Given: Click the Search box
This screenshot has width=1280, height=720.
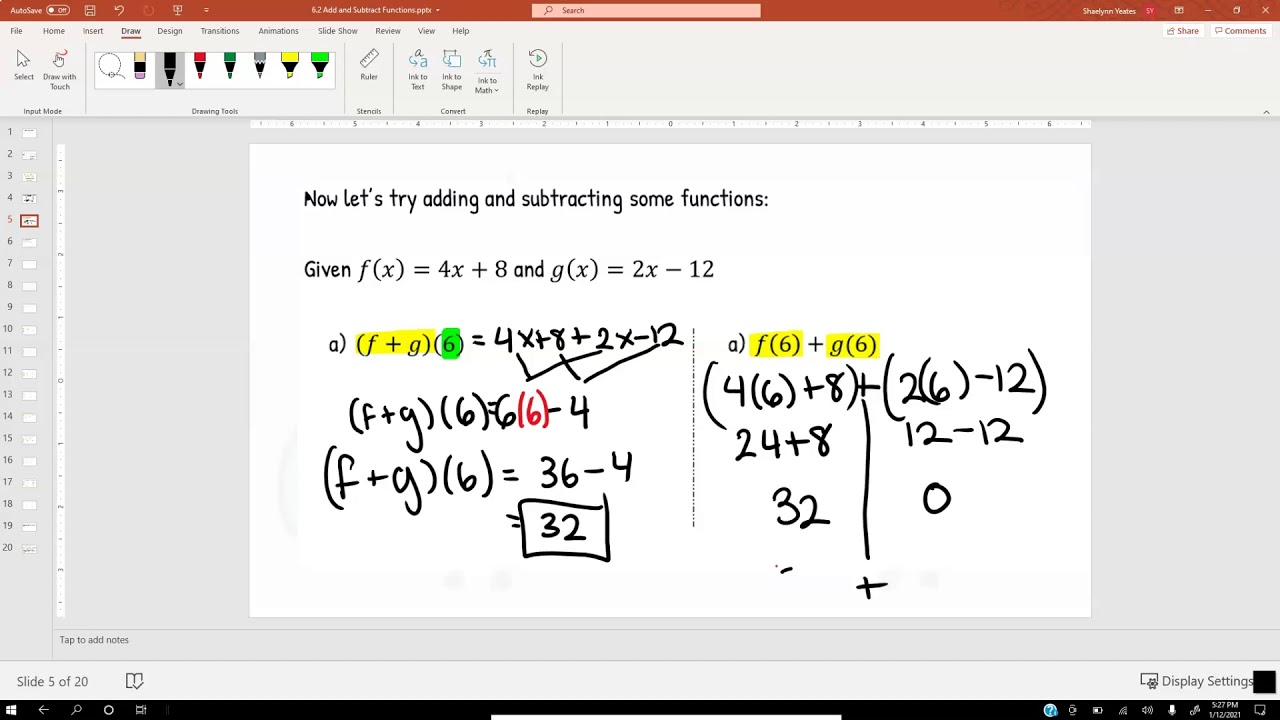Looking at the screenshot, I should [x=646, y=10].
